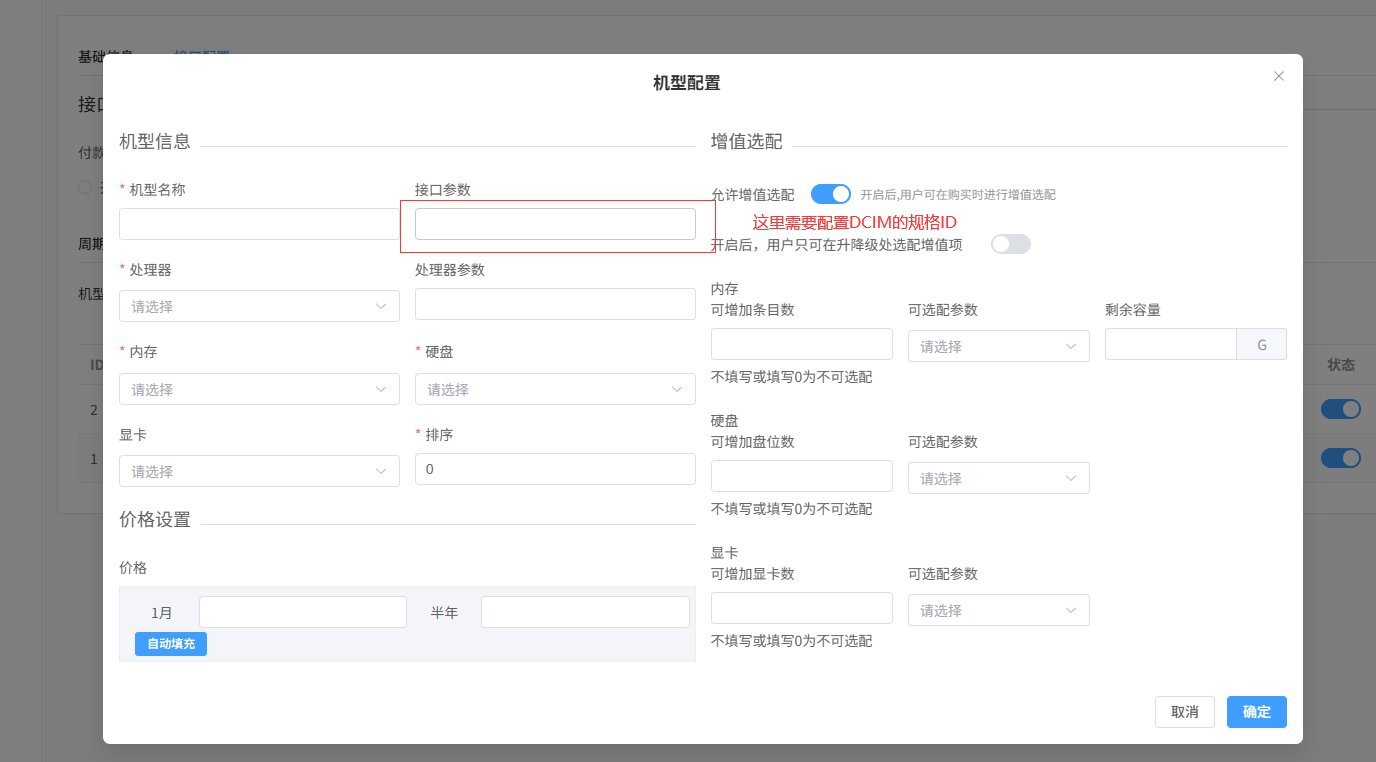Close the 机型配置 dialog with the X icon

point(1278,76)
